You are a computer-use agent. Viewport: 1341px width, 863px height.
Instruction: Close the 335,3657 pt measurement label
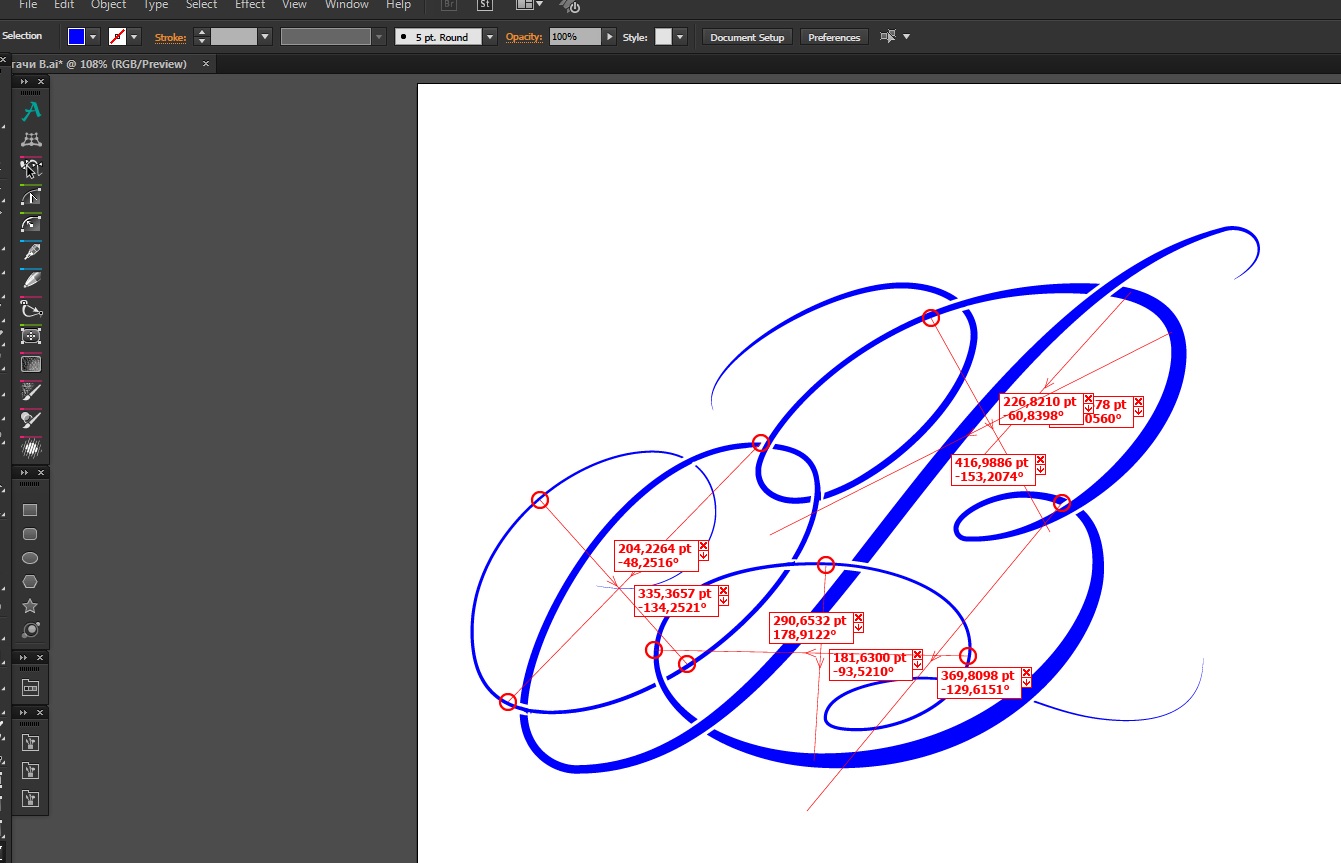723,592
